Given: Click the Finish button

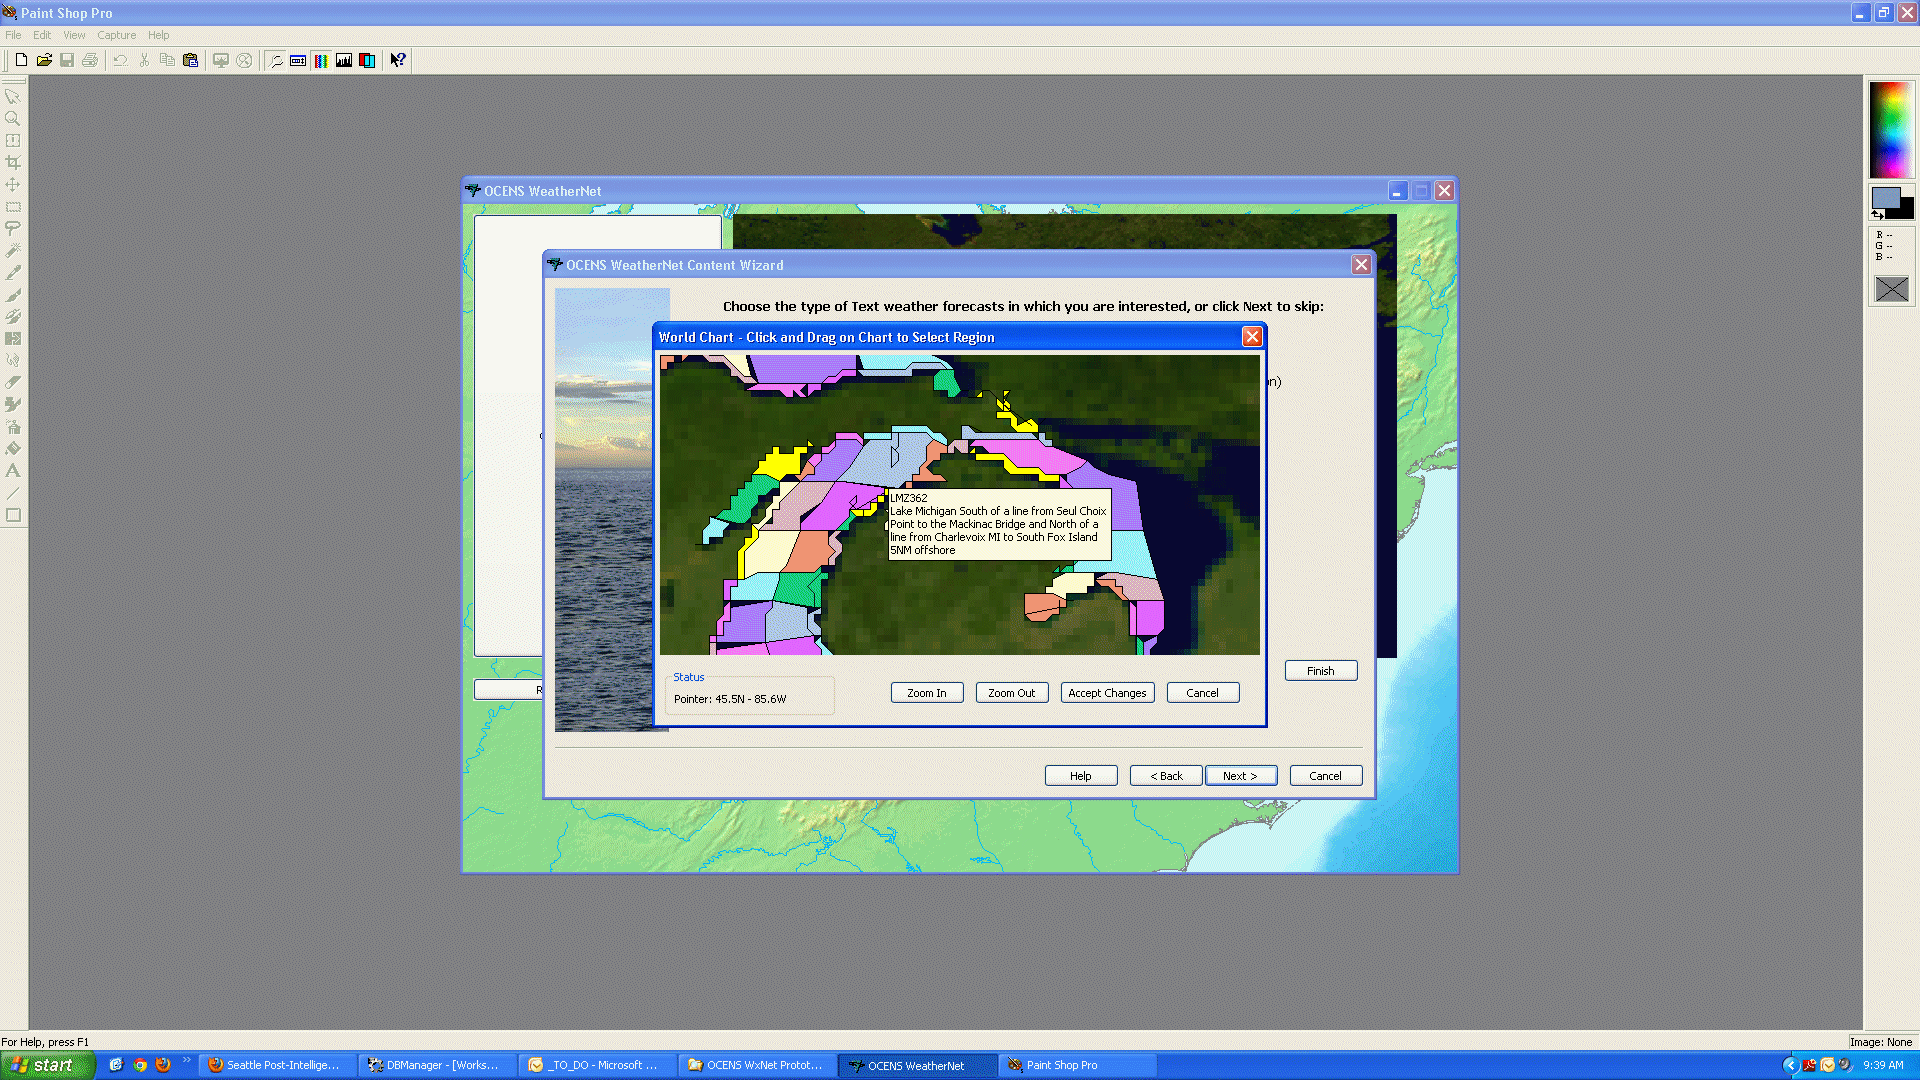Looking at the screenshot, I should [1321, 671].
